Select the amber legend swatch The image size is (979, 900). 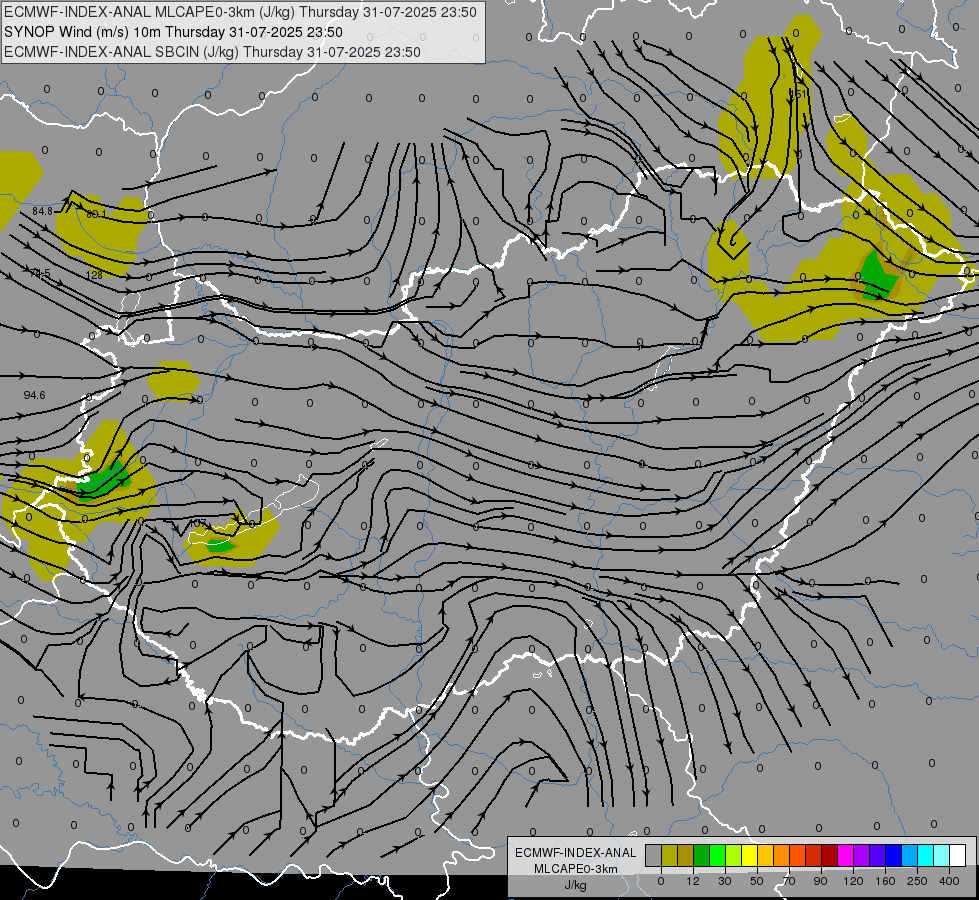[766, 855]
